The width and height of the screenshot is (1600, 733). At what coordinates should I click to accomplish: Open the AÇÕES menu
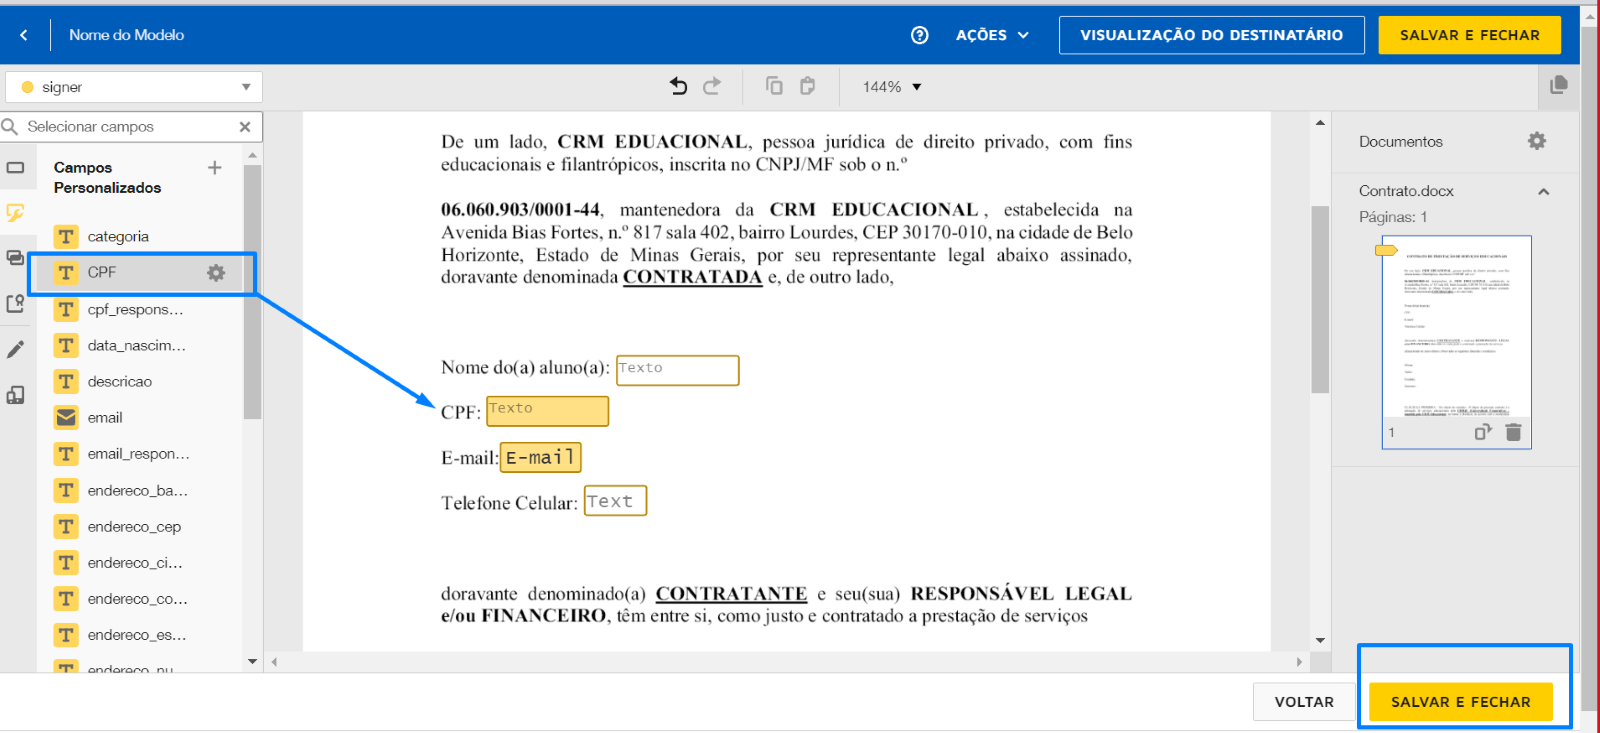pos(992,35)
